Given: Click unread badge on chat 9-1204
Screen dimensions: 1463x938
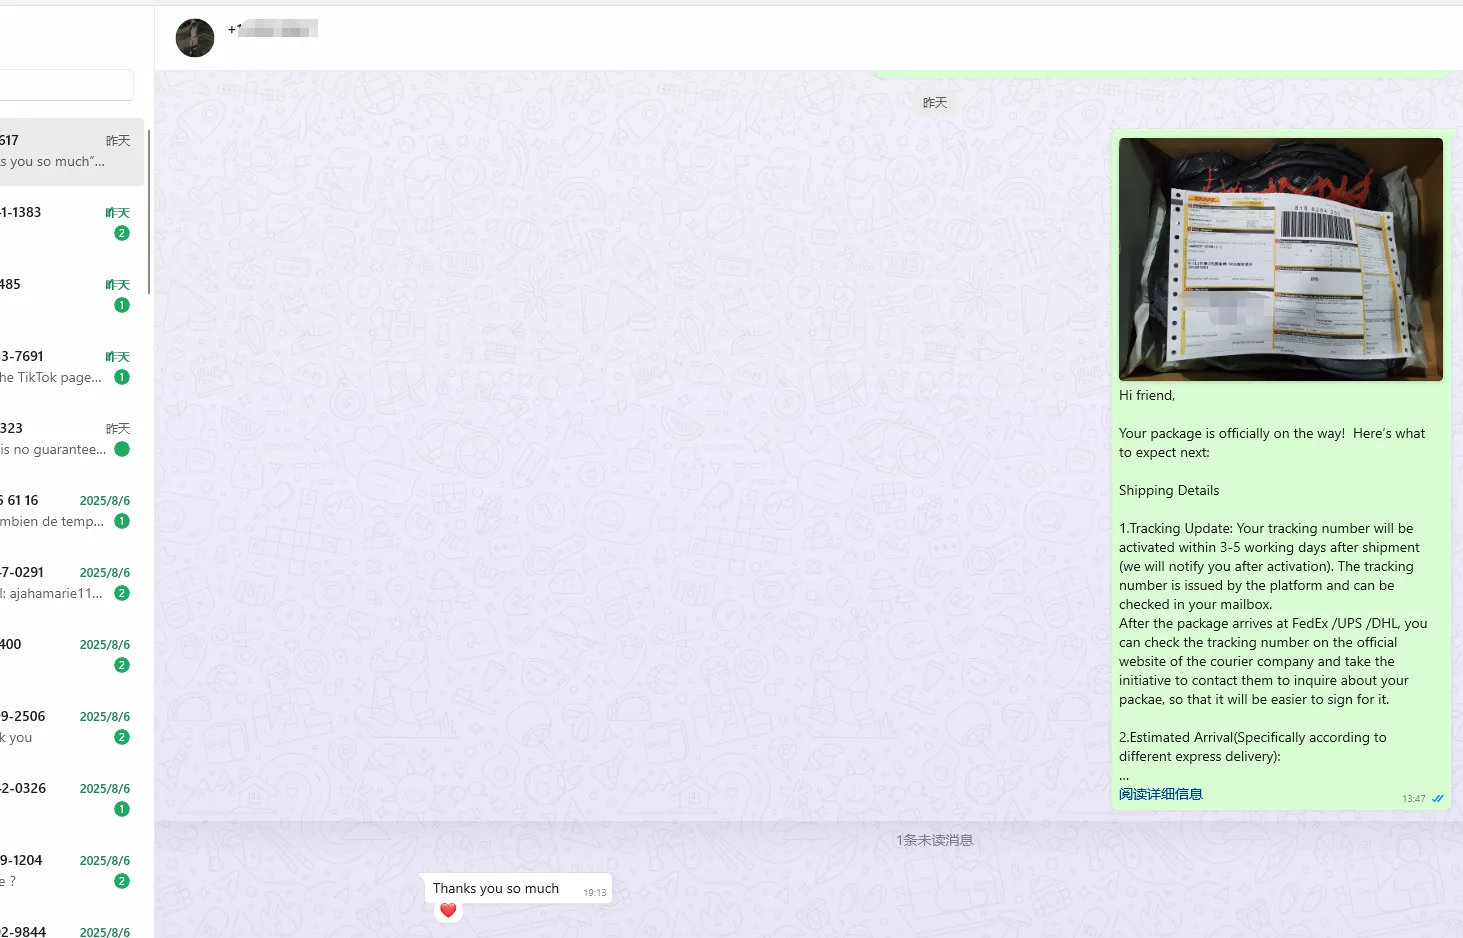Looking at the screenshot, I should point(122,881).
